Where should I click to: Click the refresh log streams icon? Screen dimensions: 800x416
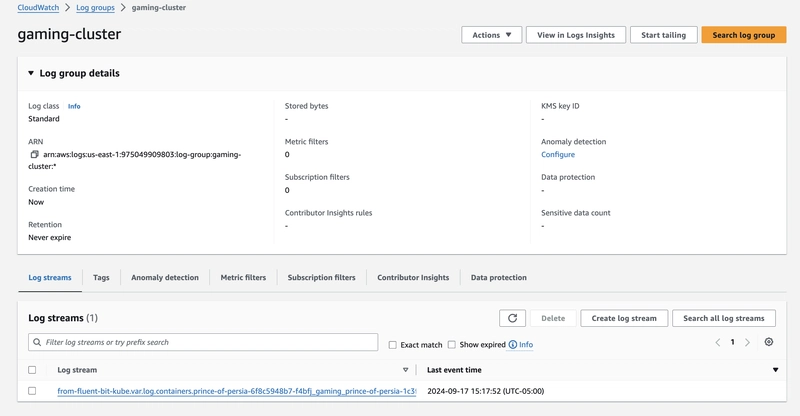click(512, 318)
